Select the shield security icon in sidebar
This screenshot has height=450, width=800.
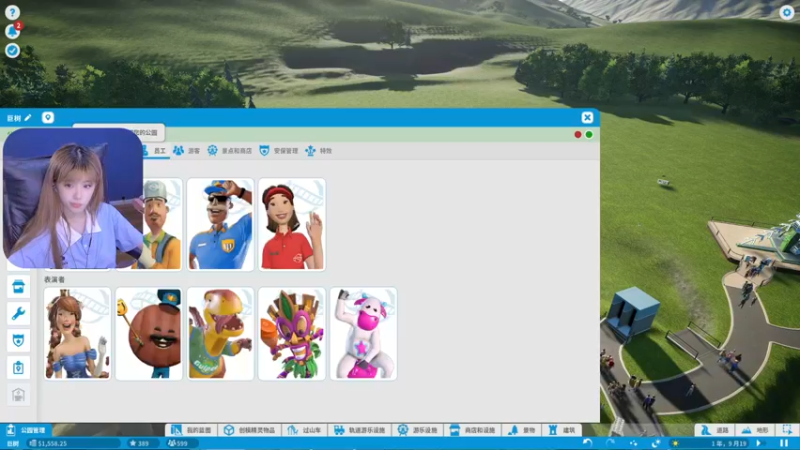18,340
